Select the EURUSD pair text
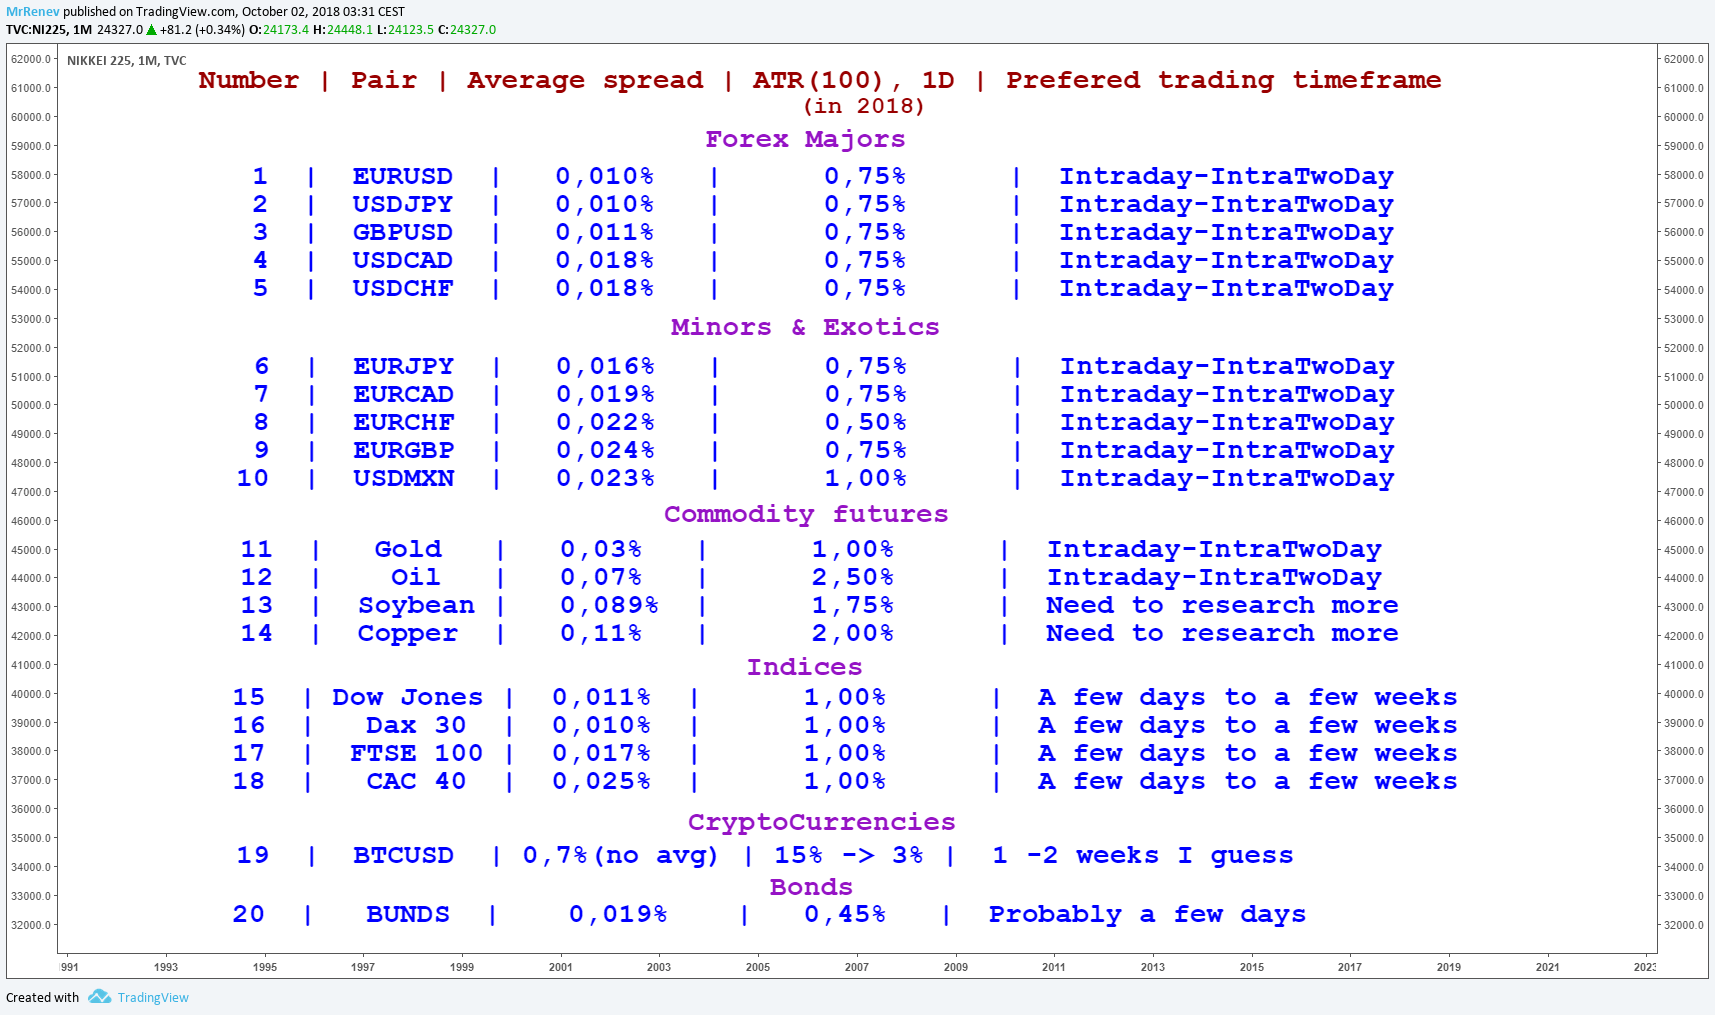 click(403, 176)
